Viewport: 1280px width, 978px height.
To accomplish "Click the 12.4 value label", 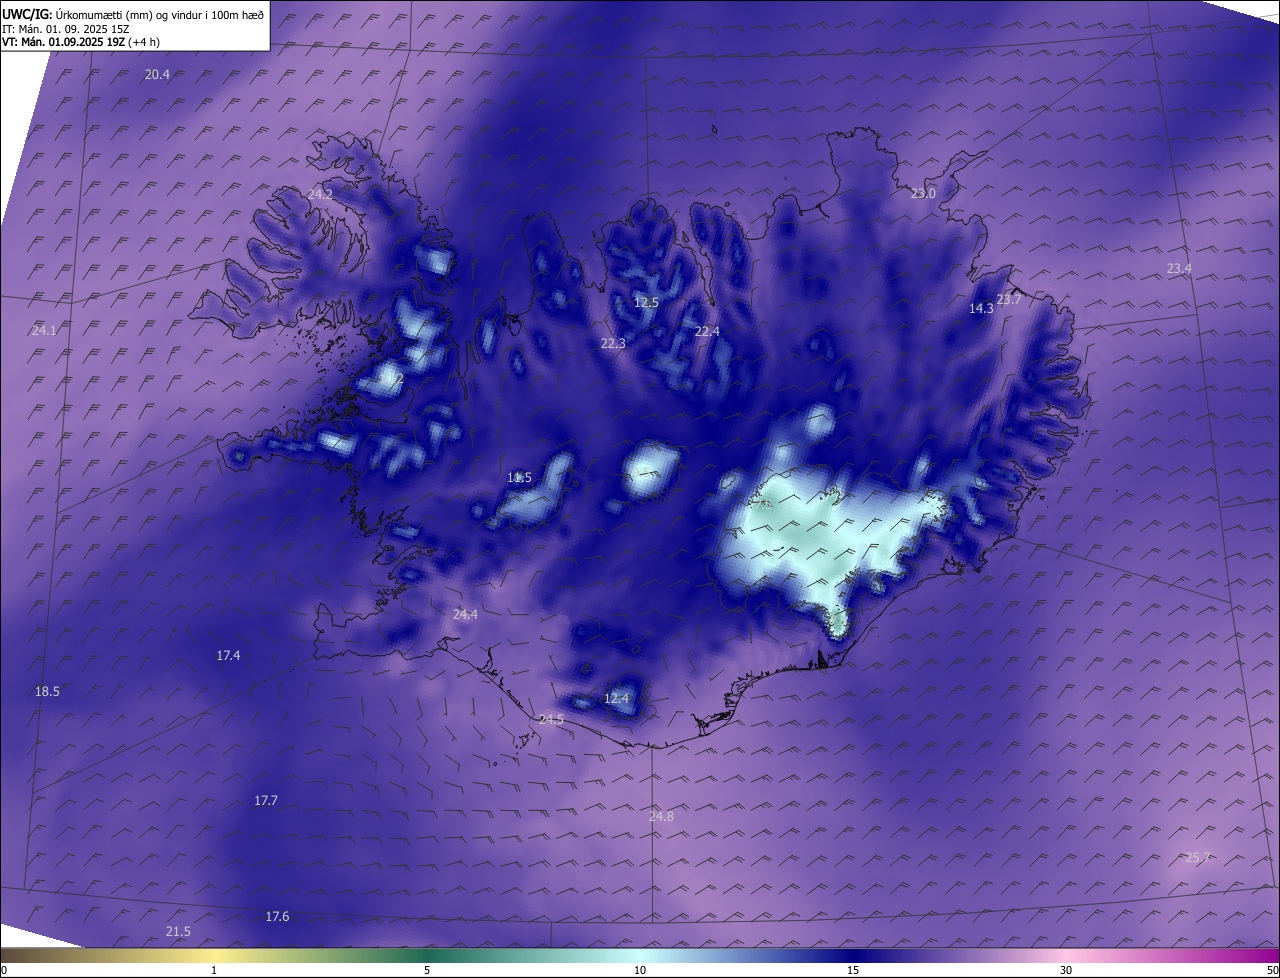I will pyautogui.click(x=617, y=699).
